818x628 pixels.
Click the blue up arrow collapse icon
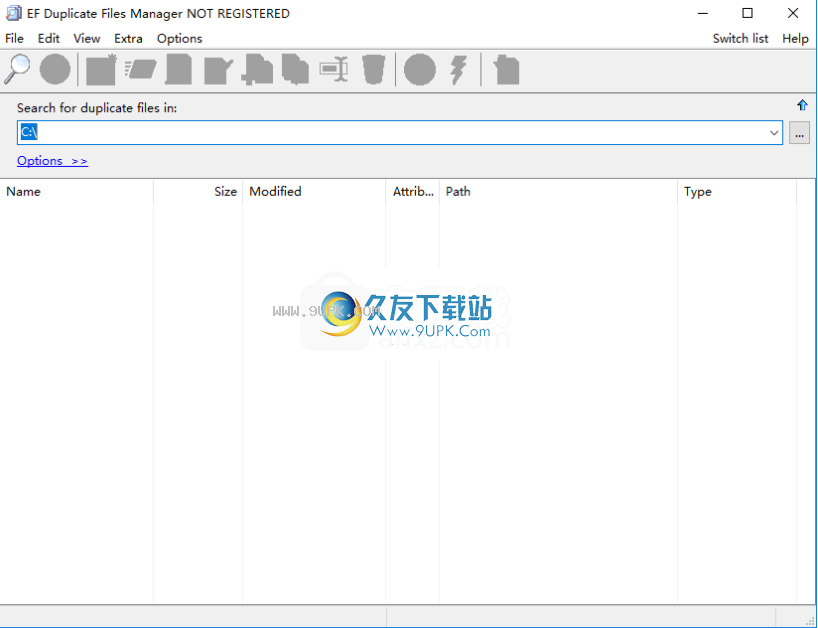(x=802, y=105)
